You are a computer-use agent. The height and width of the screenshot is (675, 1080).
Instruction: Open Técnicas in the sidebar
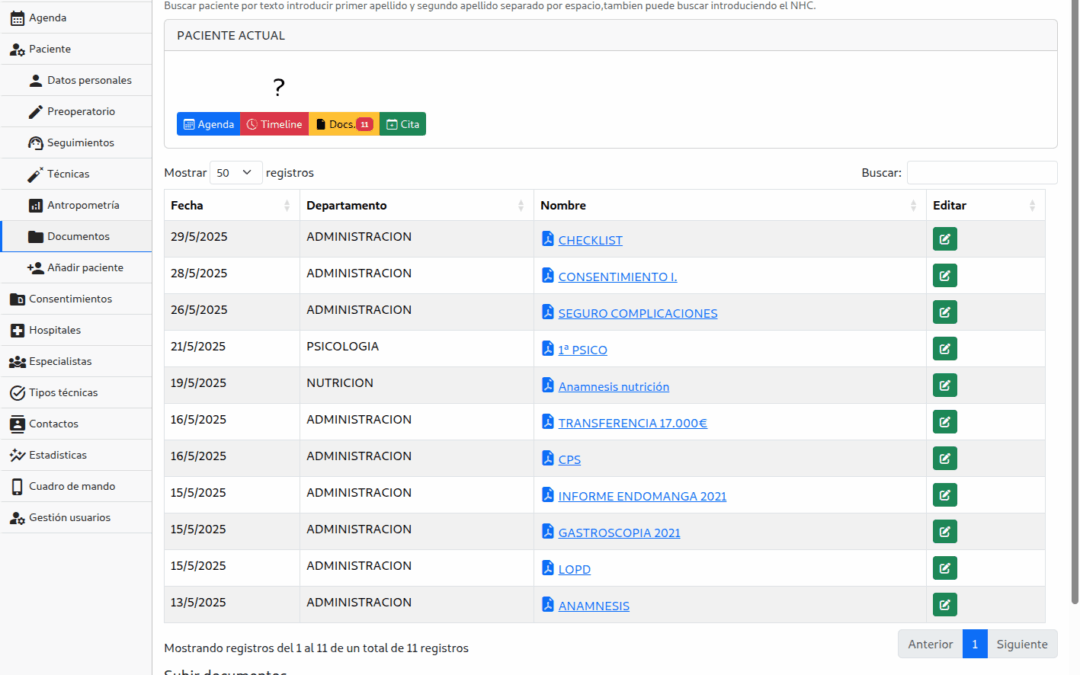tap(76, 174)
